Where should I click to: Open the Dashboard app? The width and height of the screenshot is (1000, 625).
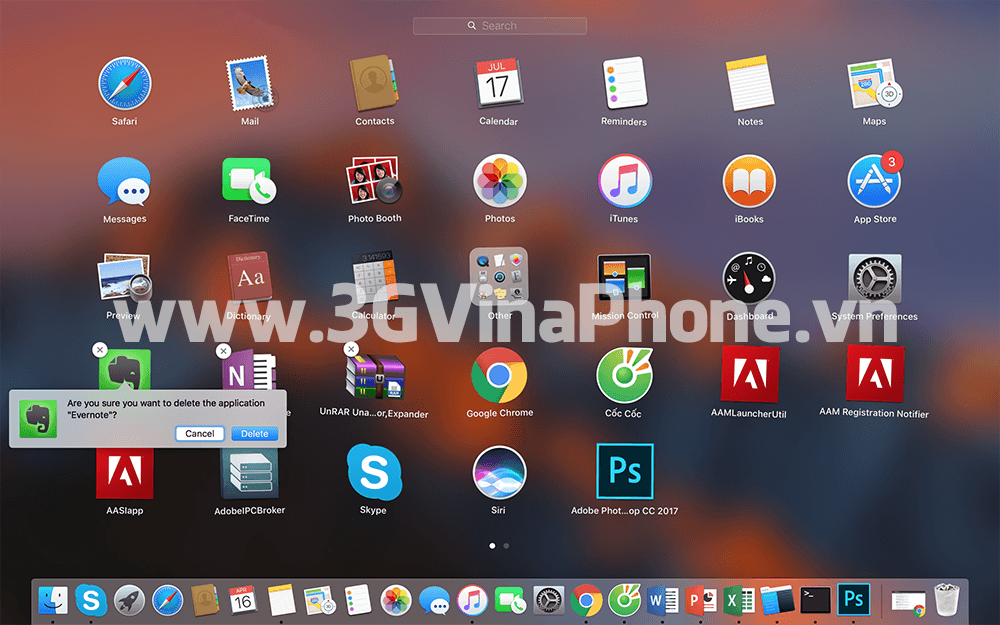tap(749, 278)
